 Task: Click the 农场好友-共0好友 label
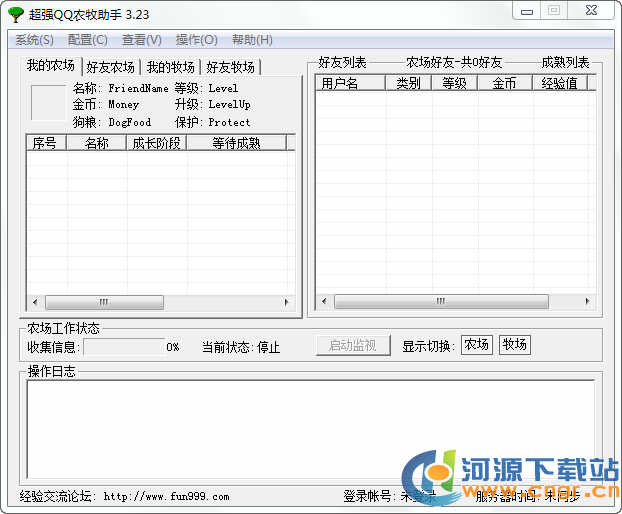[x=454, y=62]
